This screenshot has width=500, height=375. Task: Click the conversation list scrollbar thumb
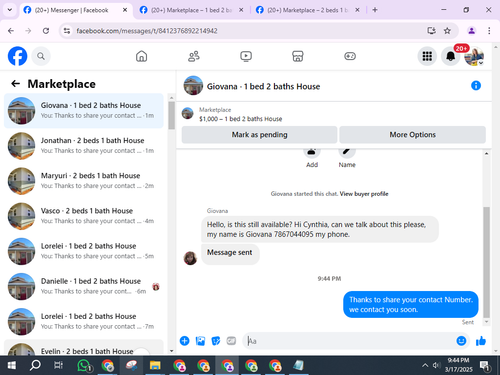point(171,115)
